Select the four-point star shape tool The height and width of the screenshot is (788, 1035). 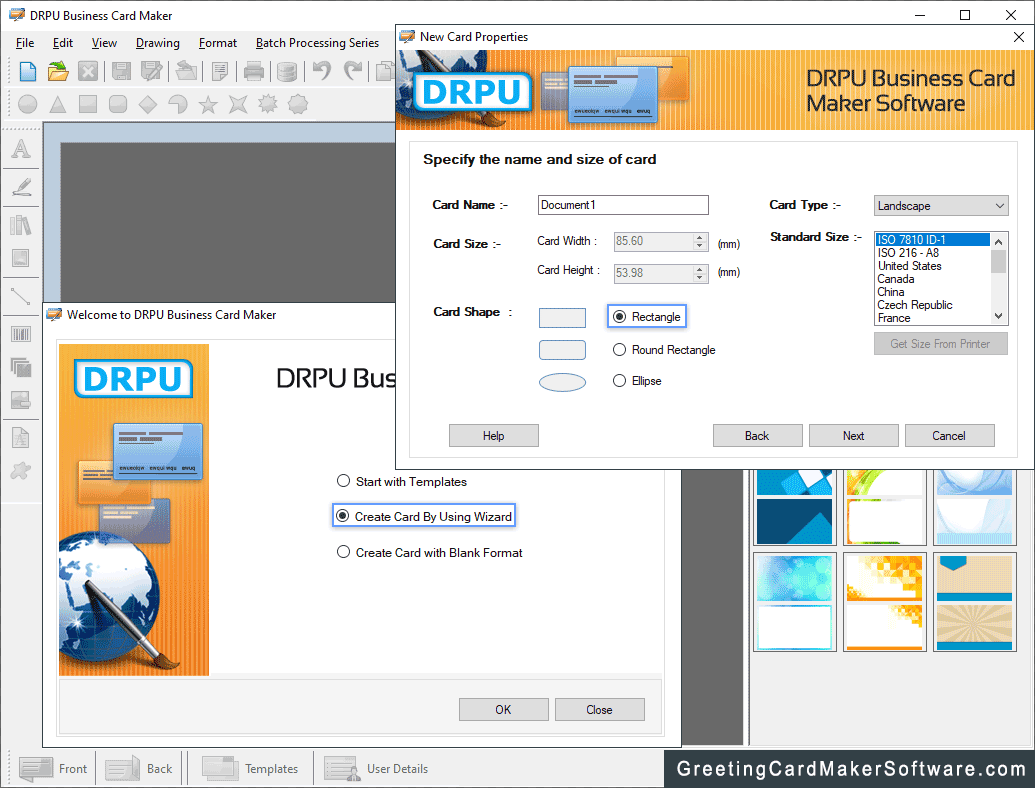(x=238, y=104)
